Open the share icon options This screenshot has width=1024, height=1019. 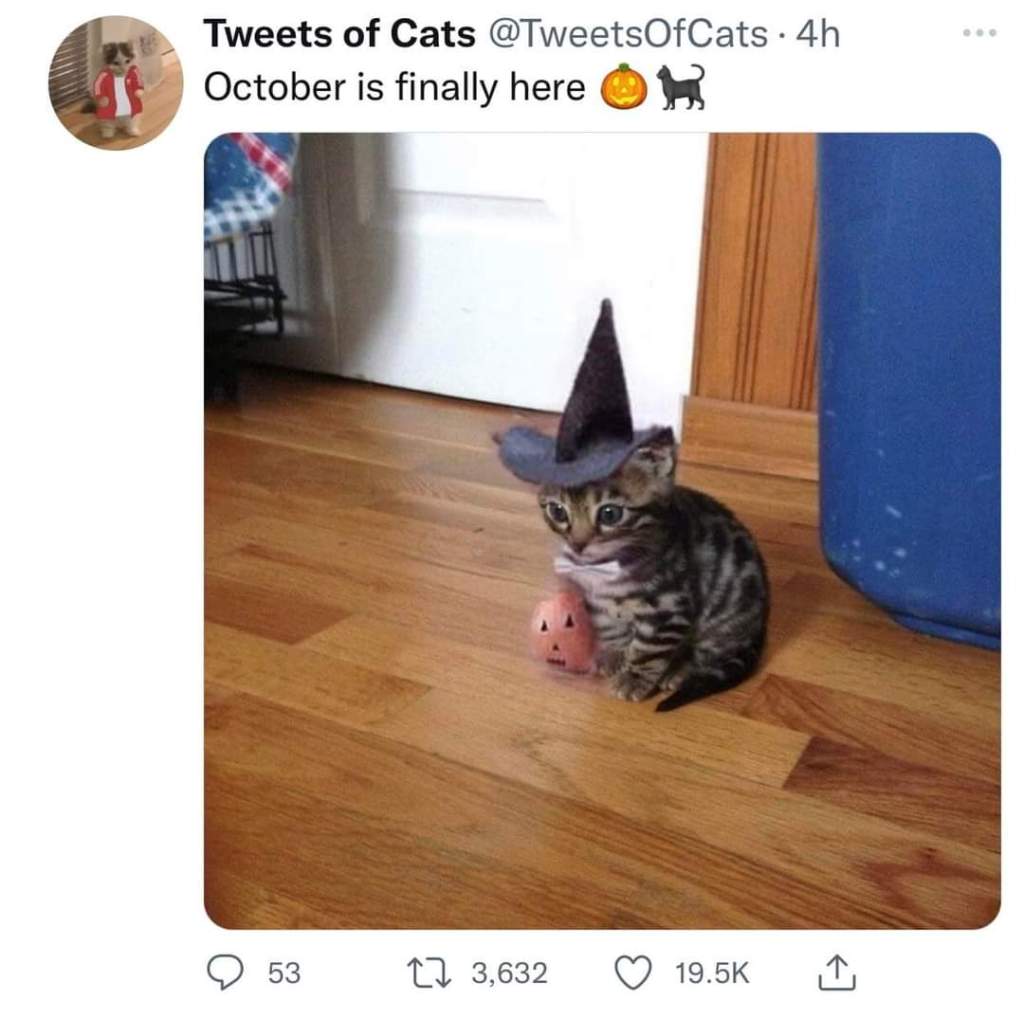tap(835, 973)
